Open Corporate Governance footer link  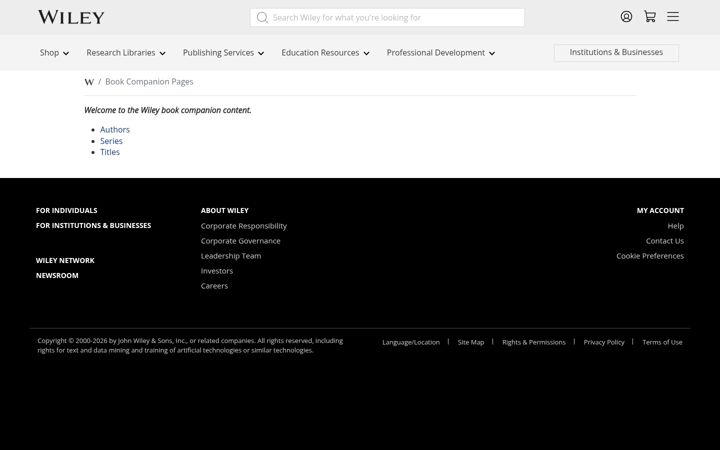241,241
